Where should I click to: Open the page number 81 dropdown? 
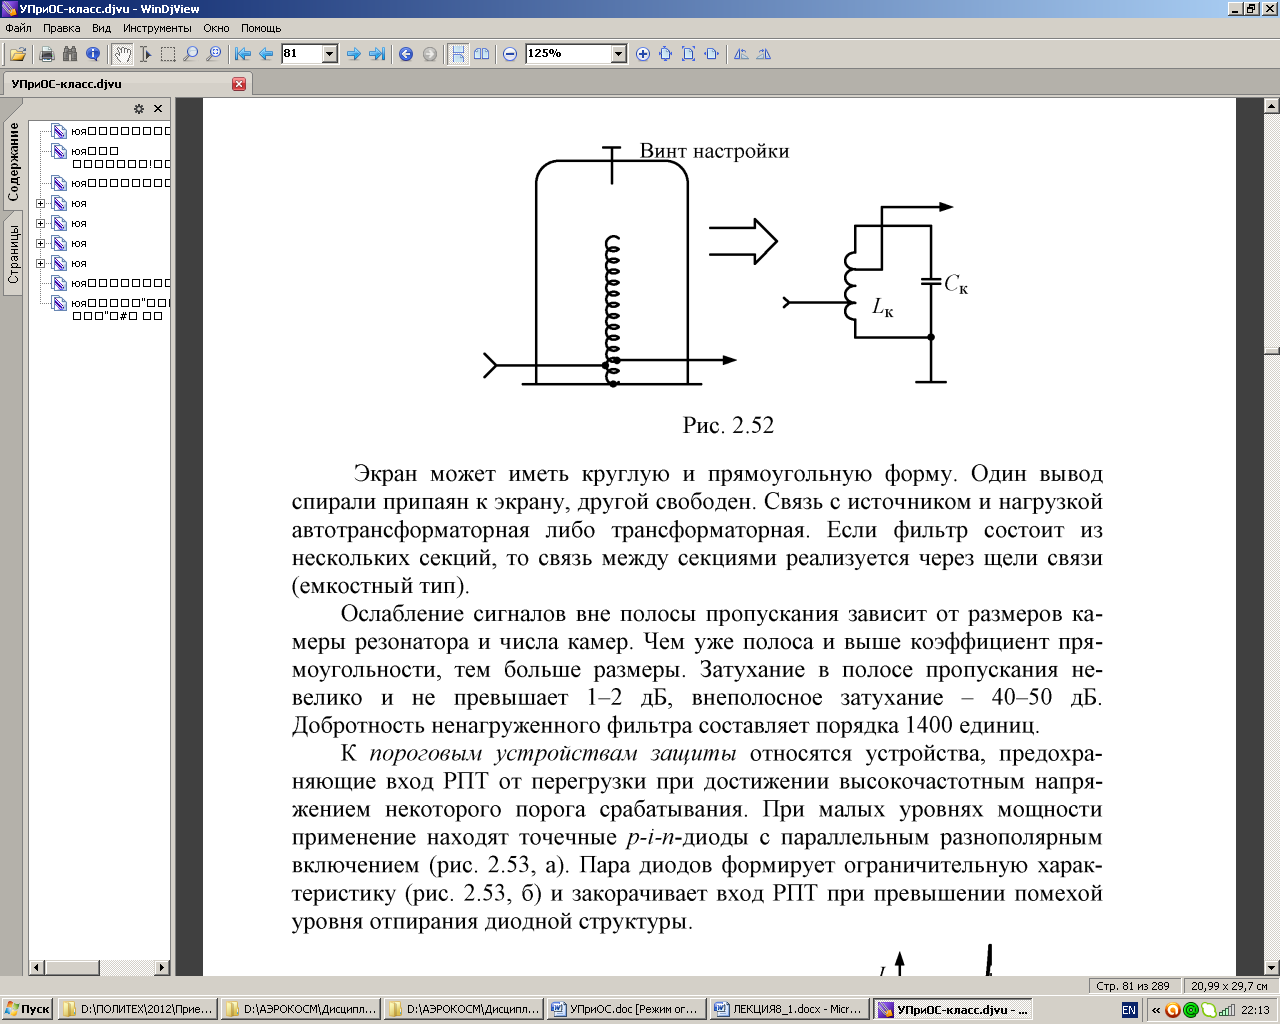pos(330,54)
